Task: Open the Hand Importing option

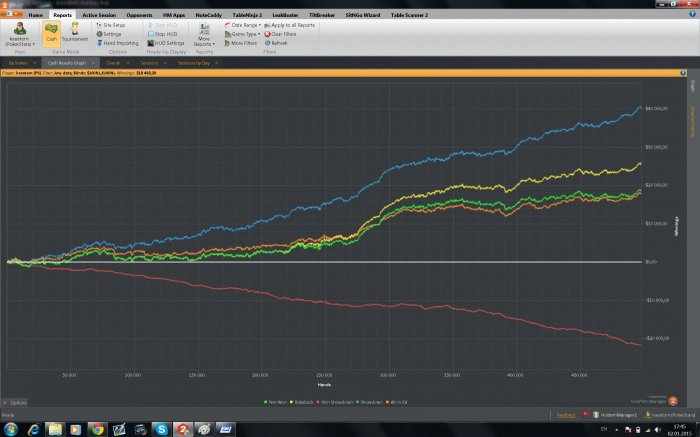Action: coord(117,43)
